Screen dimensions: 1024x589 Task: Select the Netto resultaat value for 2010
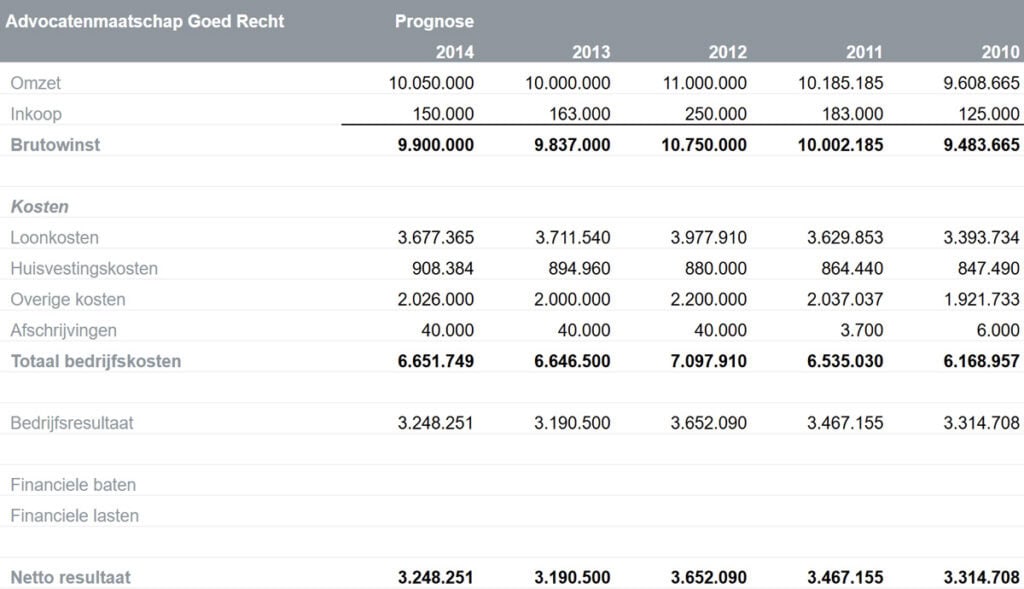(981, 578)
